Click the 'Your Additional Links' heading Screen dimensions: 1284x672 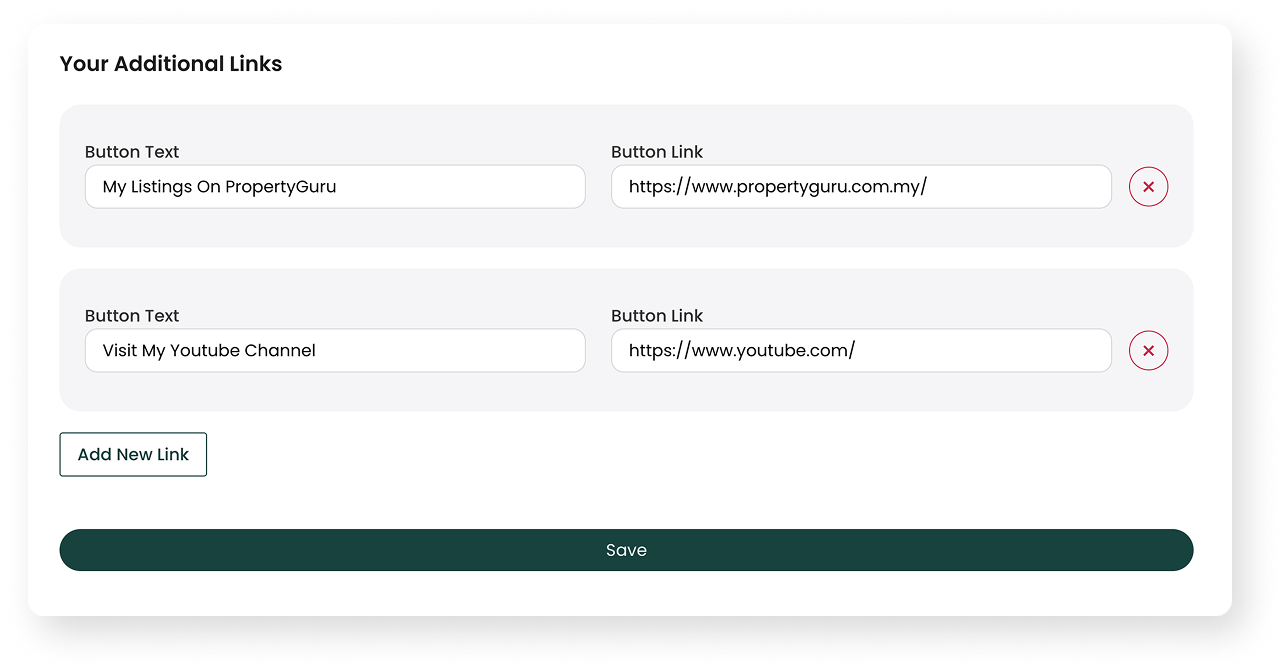(171, 64)
